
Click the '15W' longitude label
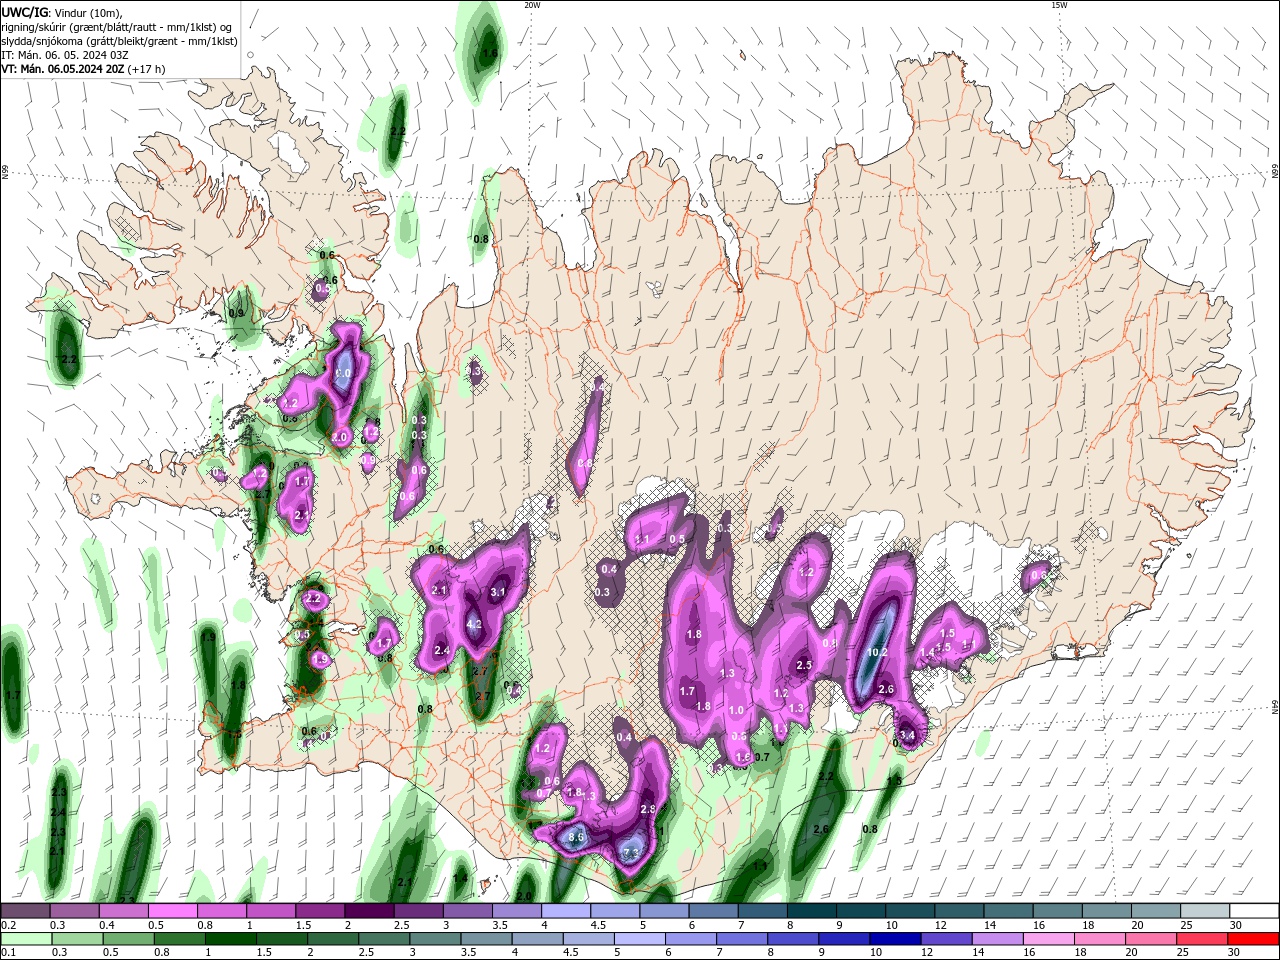1060,5
